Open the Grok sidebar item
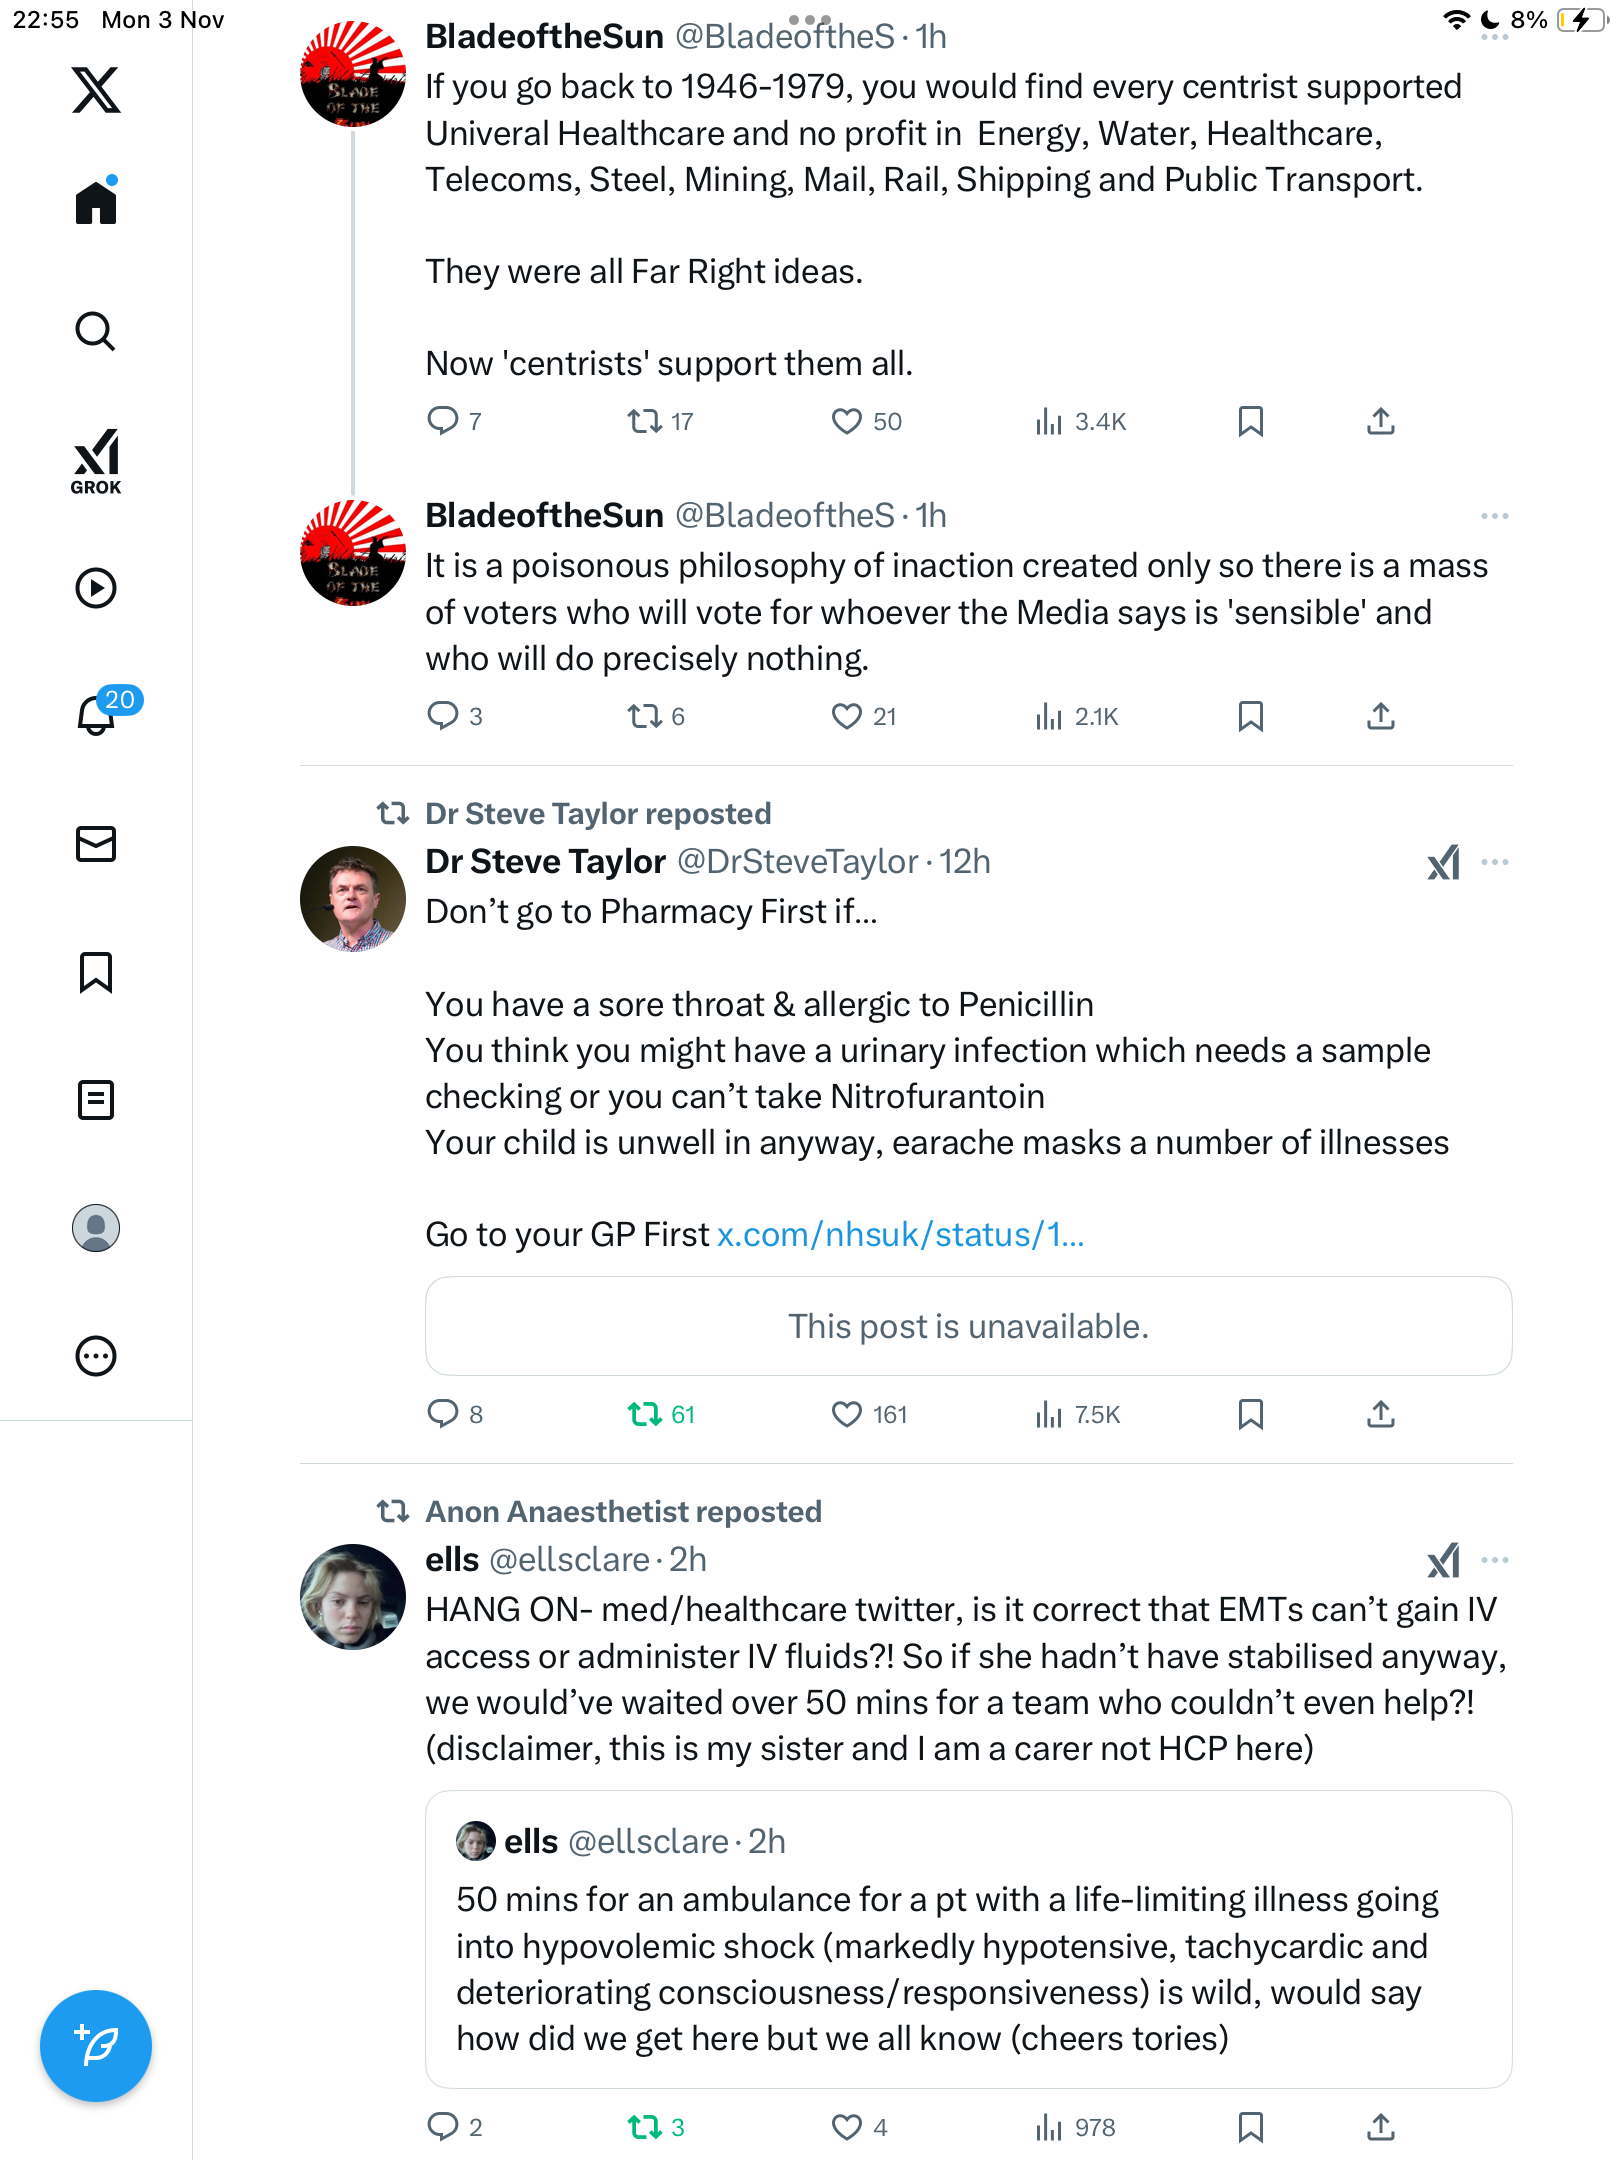Image resolution: width=1620 pixels, height=2160 pixels. [x=96, y=461]
